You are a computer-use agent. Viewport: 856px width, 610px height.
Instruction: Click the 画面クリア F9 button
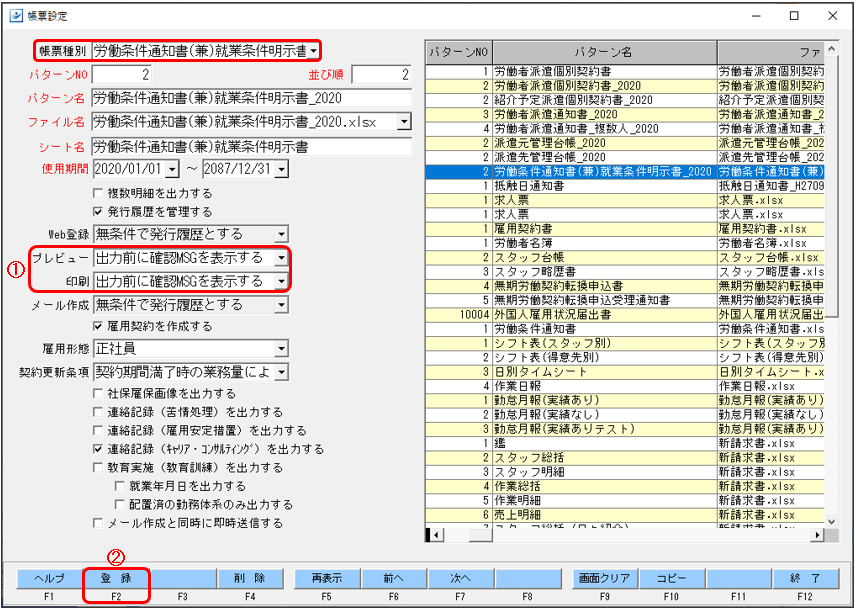click(605, 579)
